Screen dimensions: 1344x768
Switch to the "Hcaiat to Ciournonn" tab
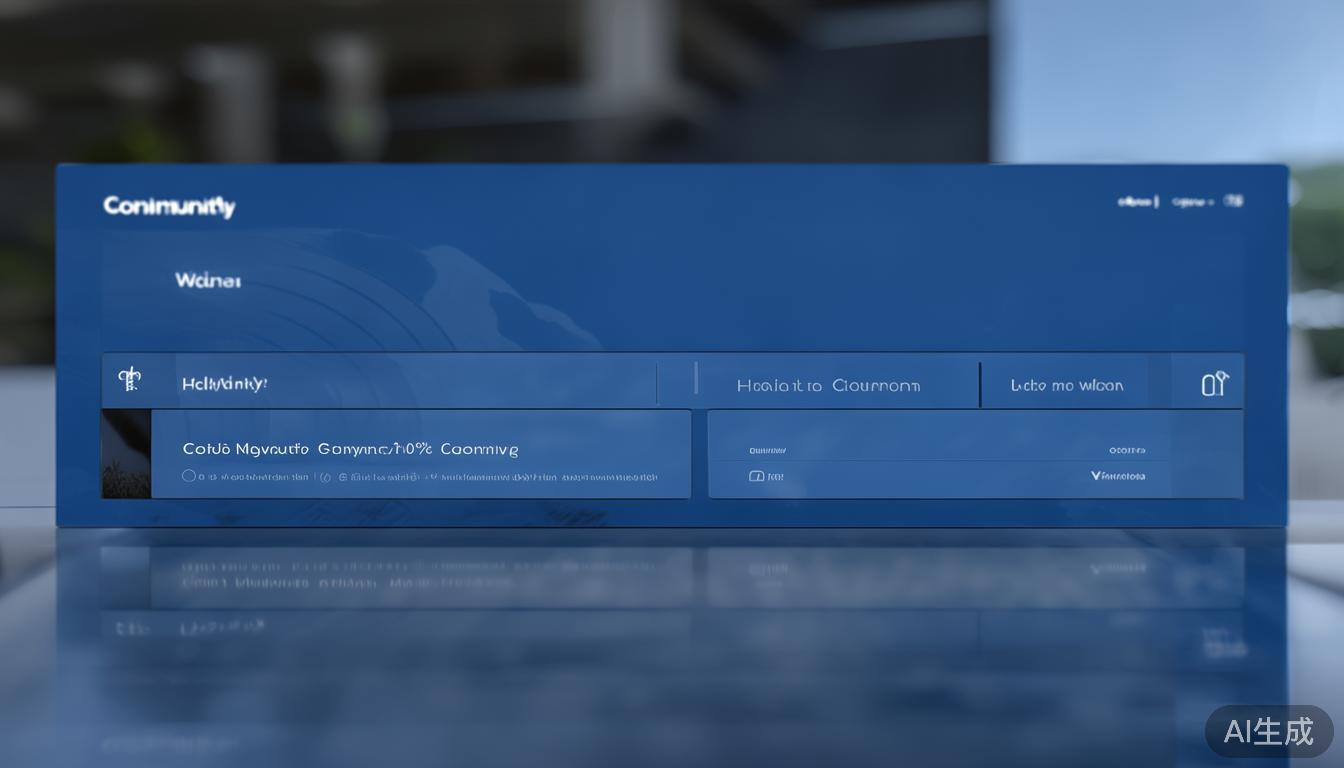(828, 385)
